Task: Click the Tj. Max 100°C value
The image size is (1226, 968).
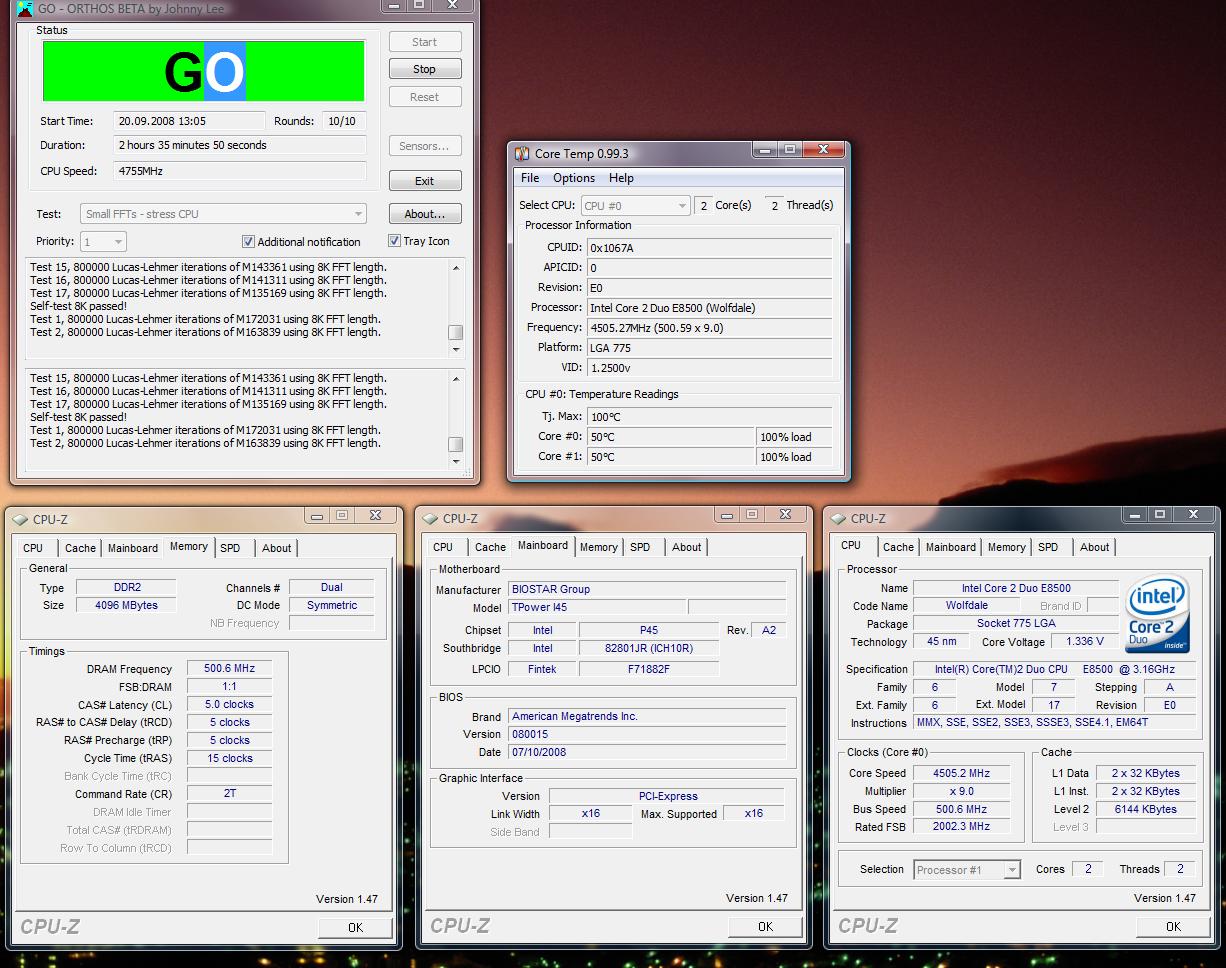Action: 709,417
